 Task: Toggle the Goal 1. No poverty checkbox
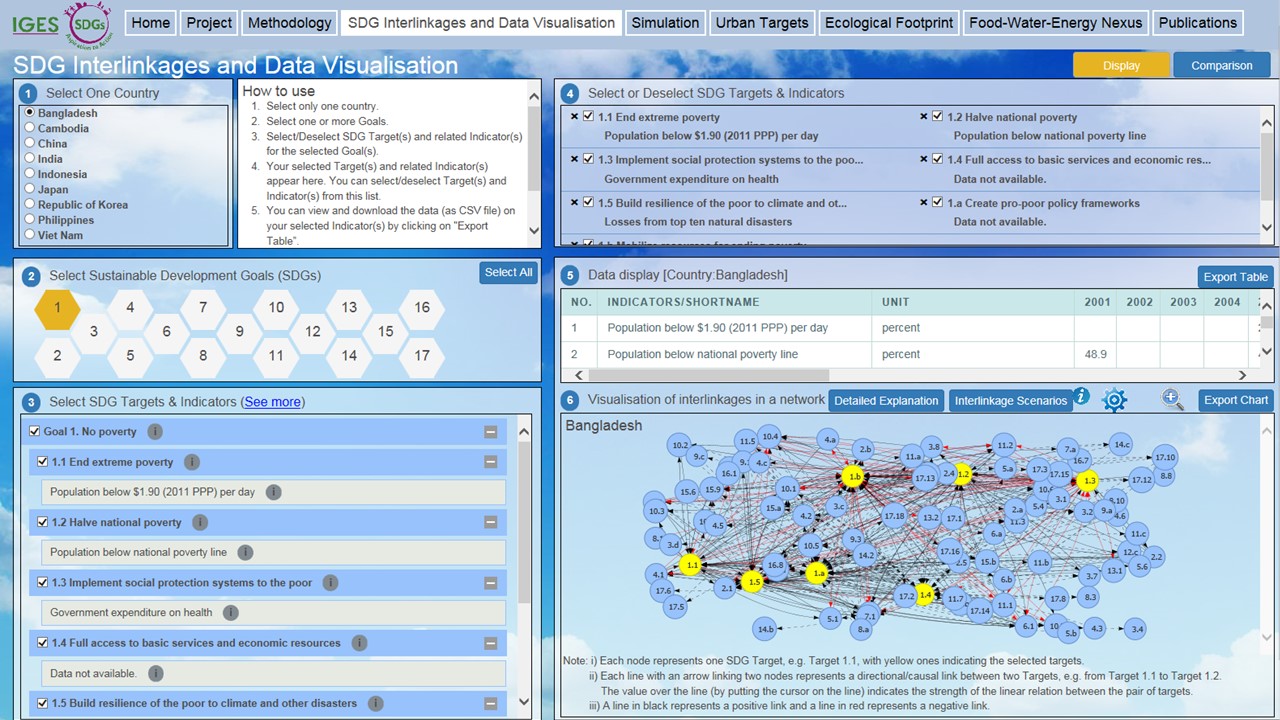point(34,432)
